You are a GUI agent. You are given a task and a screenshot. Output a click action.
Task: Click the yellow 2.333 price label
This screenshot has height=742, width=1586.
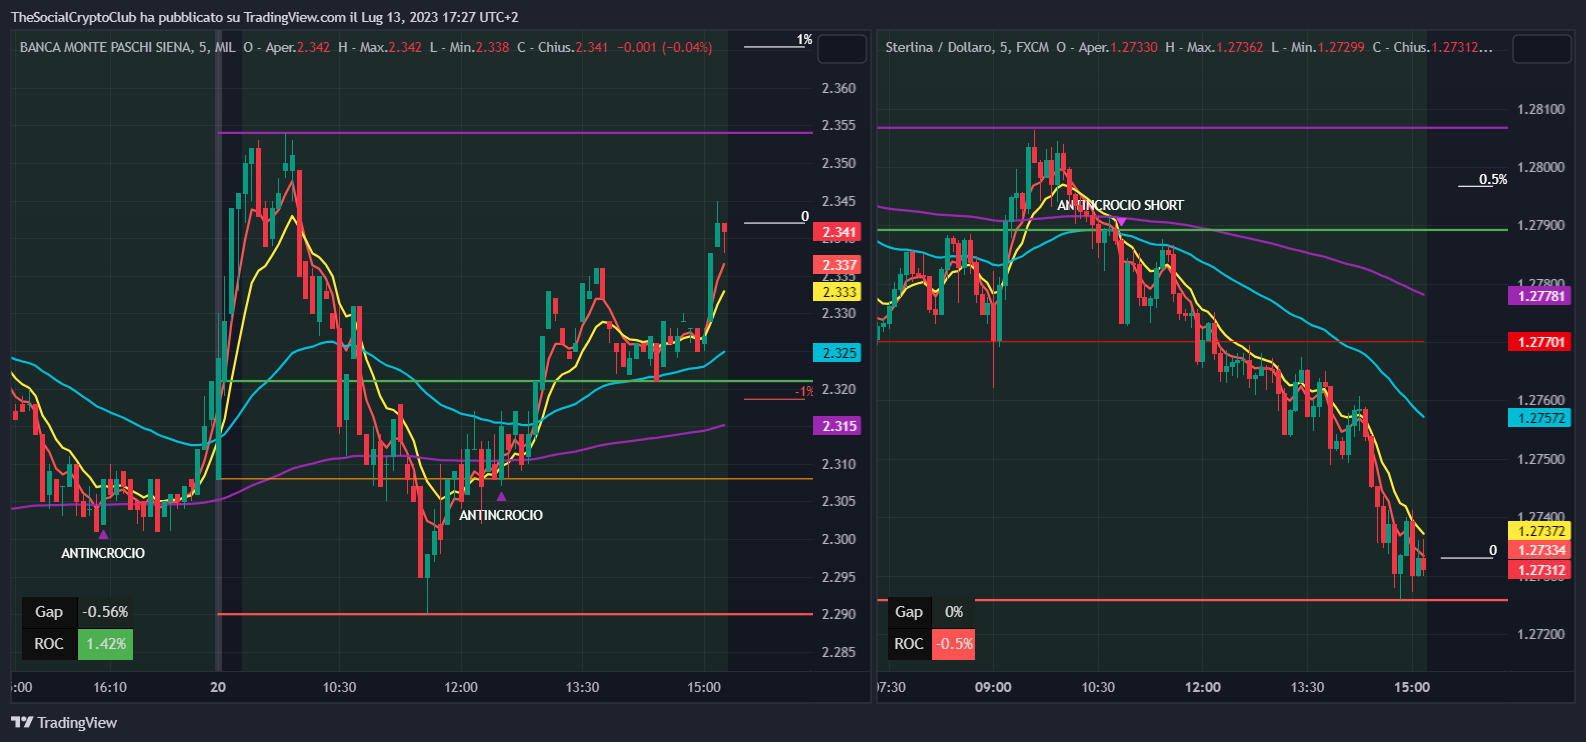pos(838,292)
